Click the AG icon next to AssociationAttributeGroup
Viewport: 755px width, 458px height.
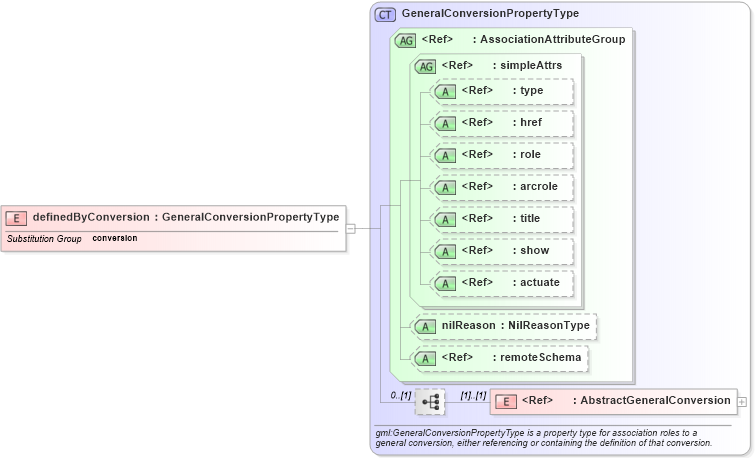pos(405,40)
